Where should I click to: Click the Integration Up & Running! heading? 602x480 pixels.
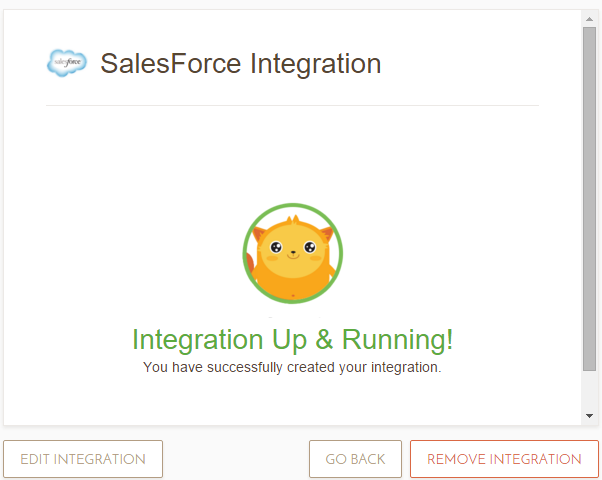coord(292,339)
